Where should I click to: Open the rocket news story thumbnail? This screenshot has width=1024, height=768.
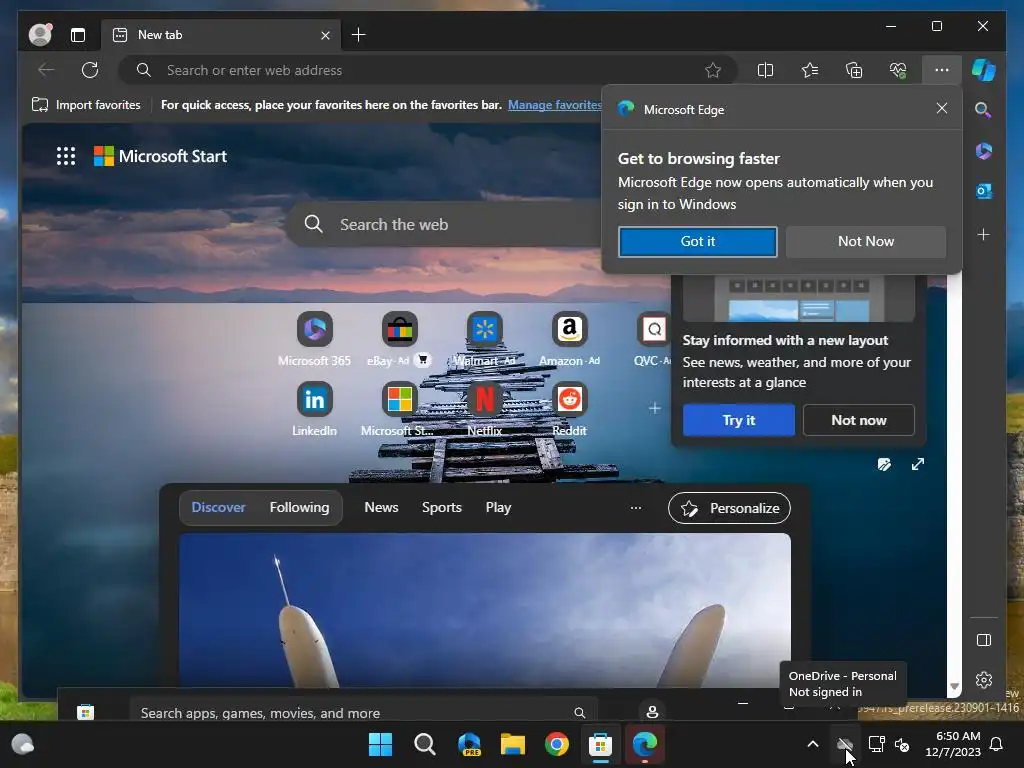point(485,610)
